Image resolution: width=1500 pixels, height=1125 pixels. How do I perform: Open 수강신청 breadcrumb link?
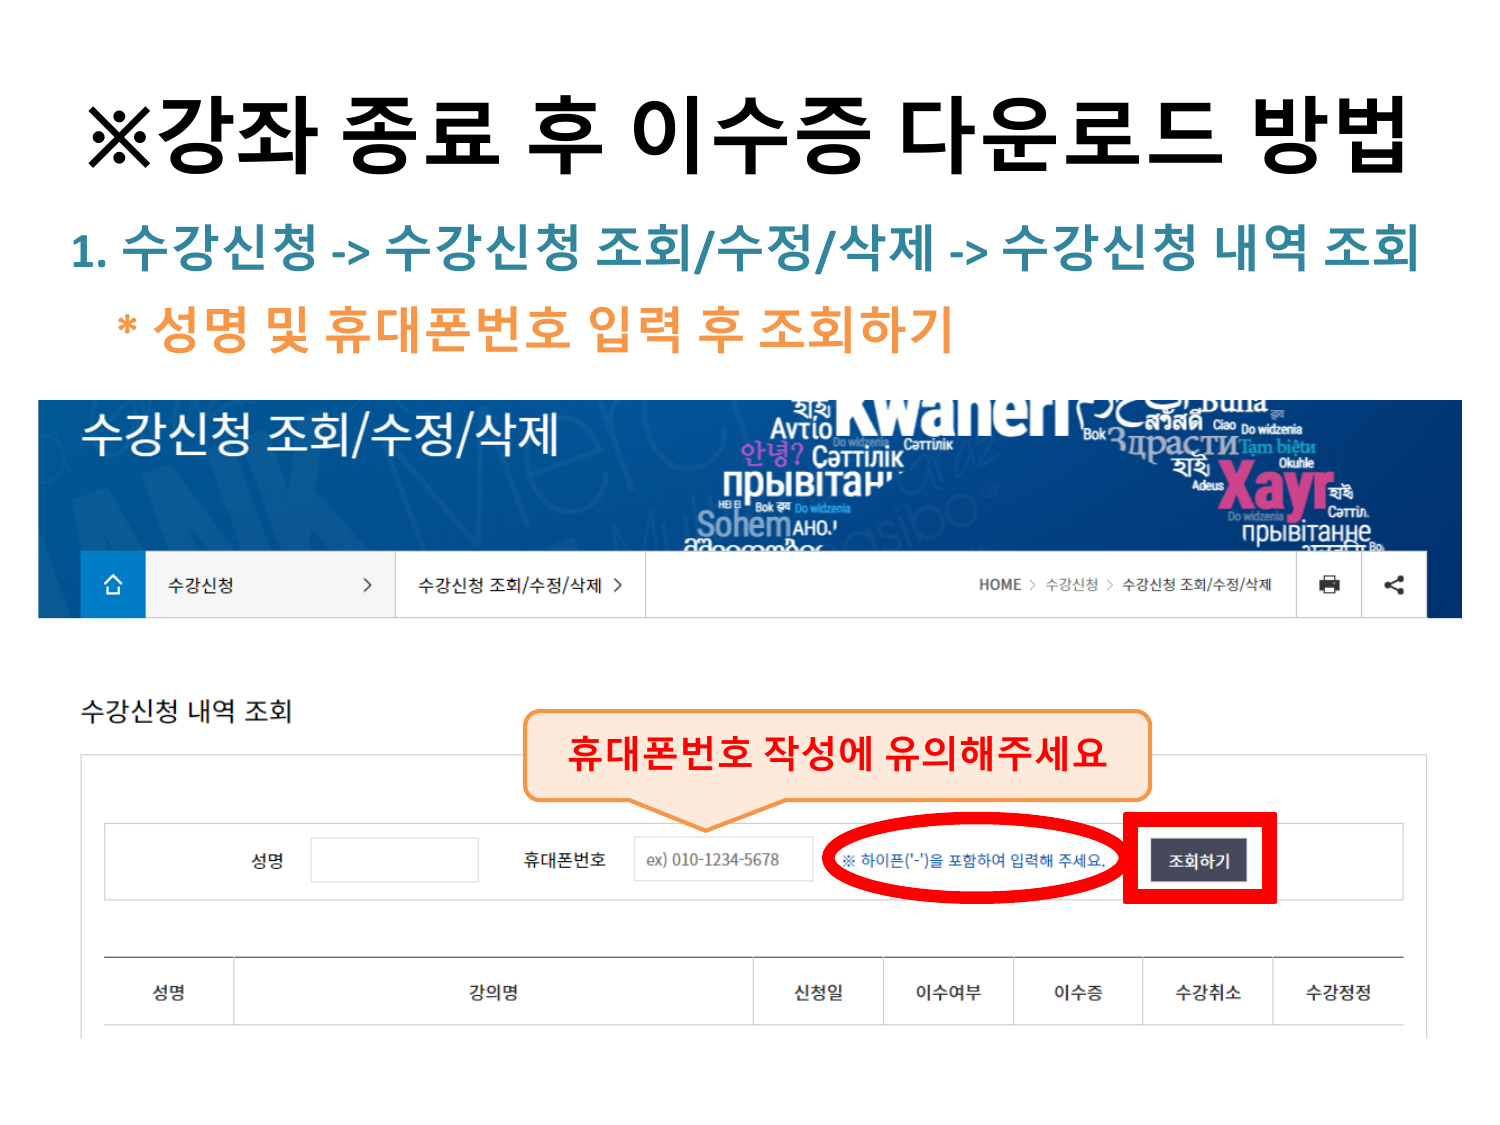click(x=1071, y=585)
